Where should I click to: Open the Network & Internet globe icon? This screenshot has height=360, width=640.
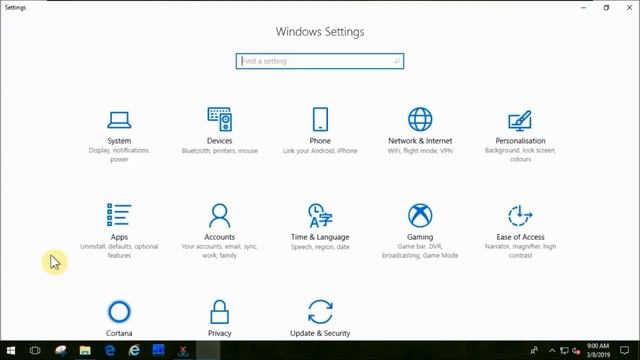point(420,119)
